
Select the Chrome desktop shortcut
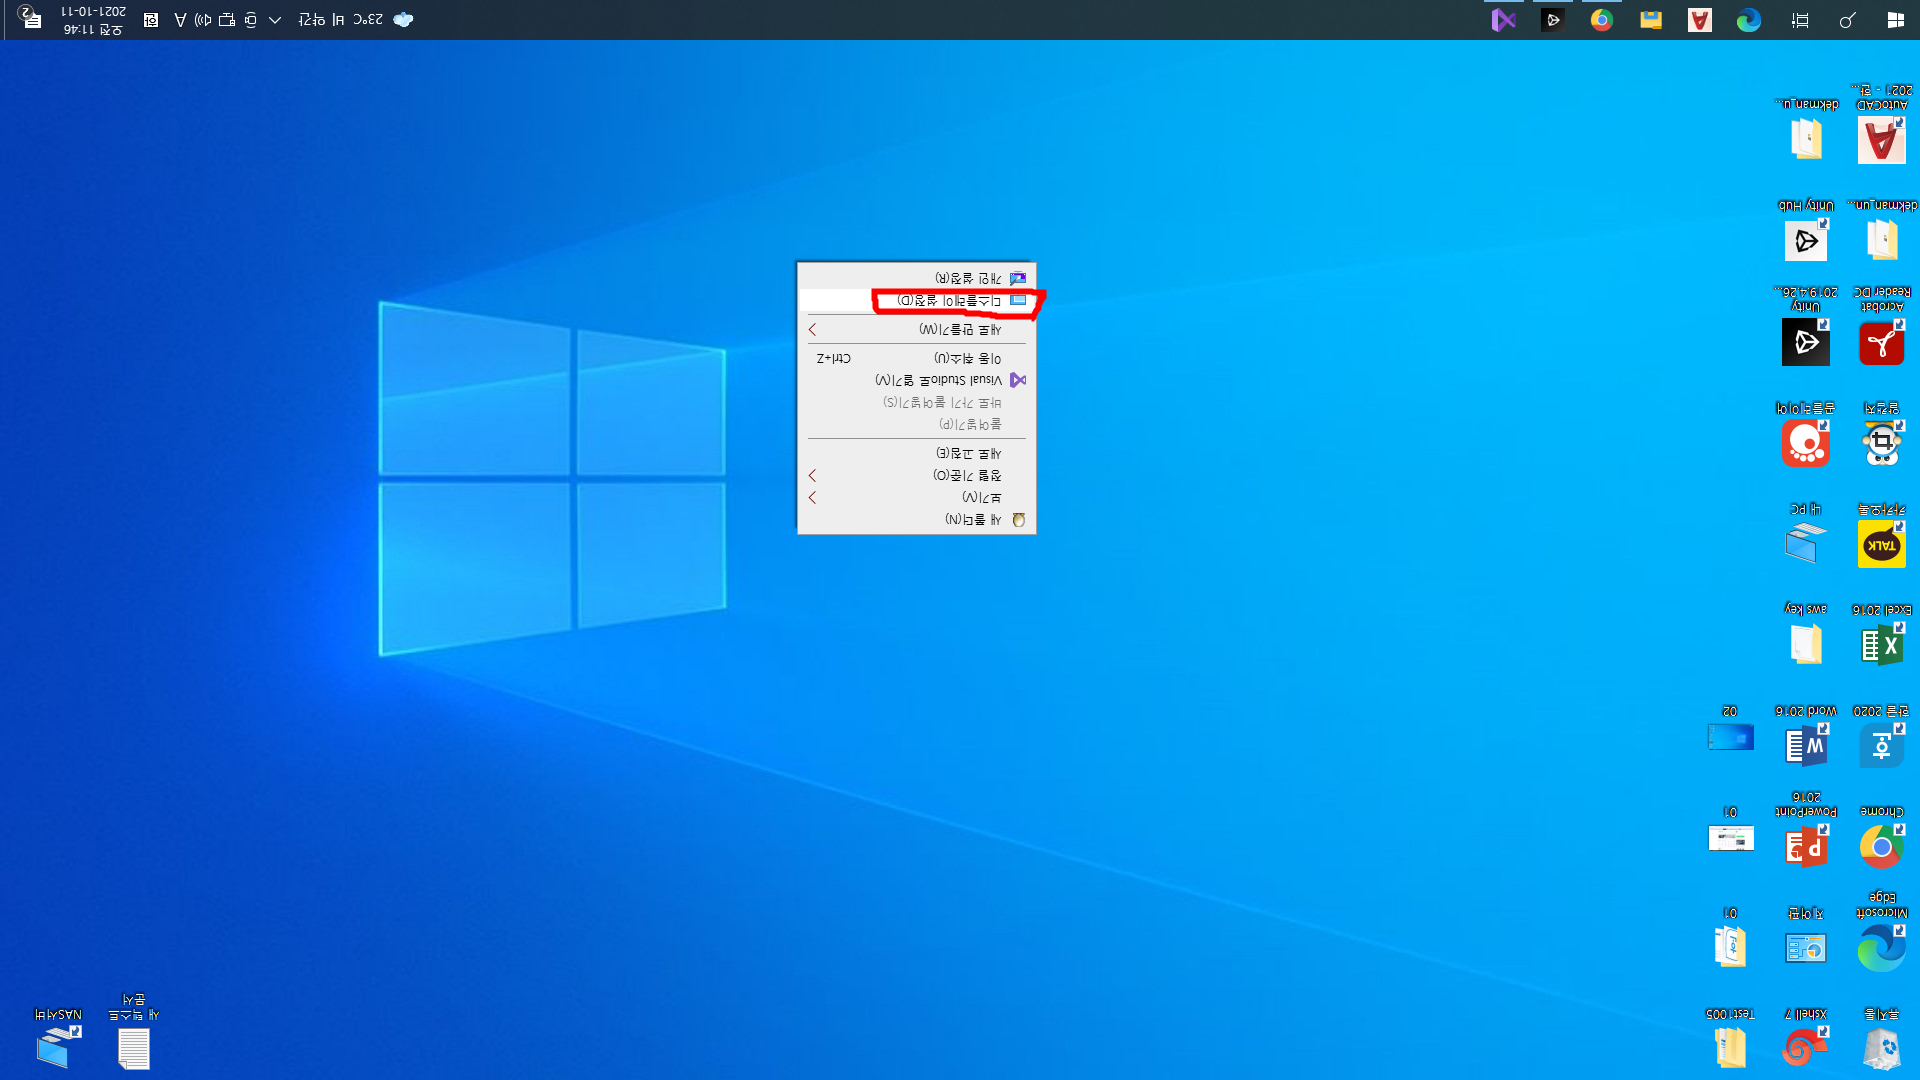(x=1881, y=837)
